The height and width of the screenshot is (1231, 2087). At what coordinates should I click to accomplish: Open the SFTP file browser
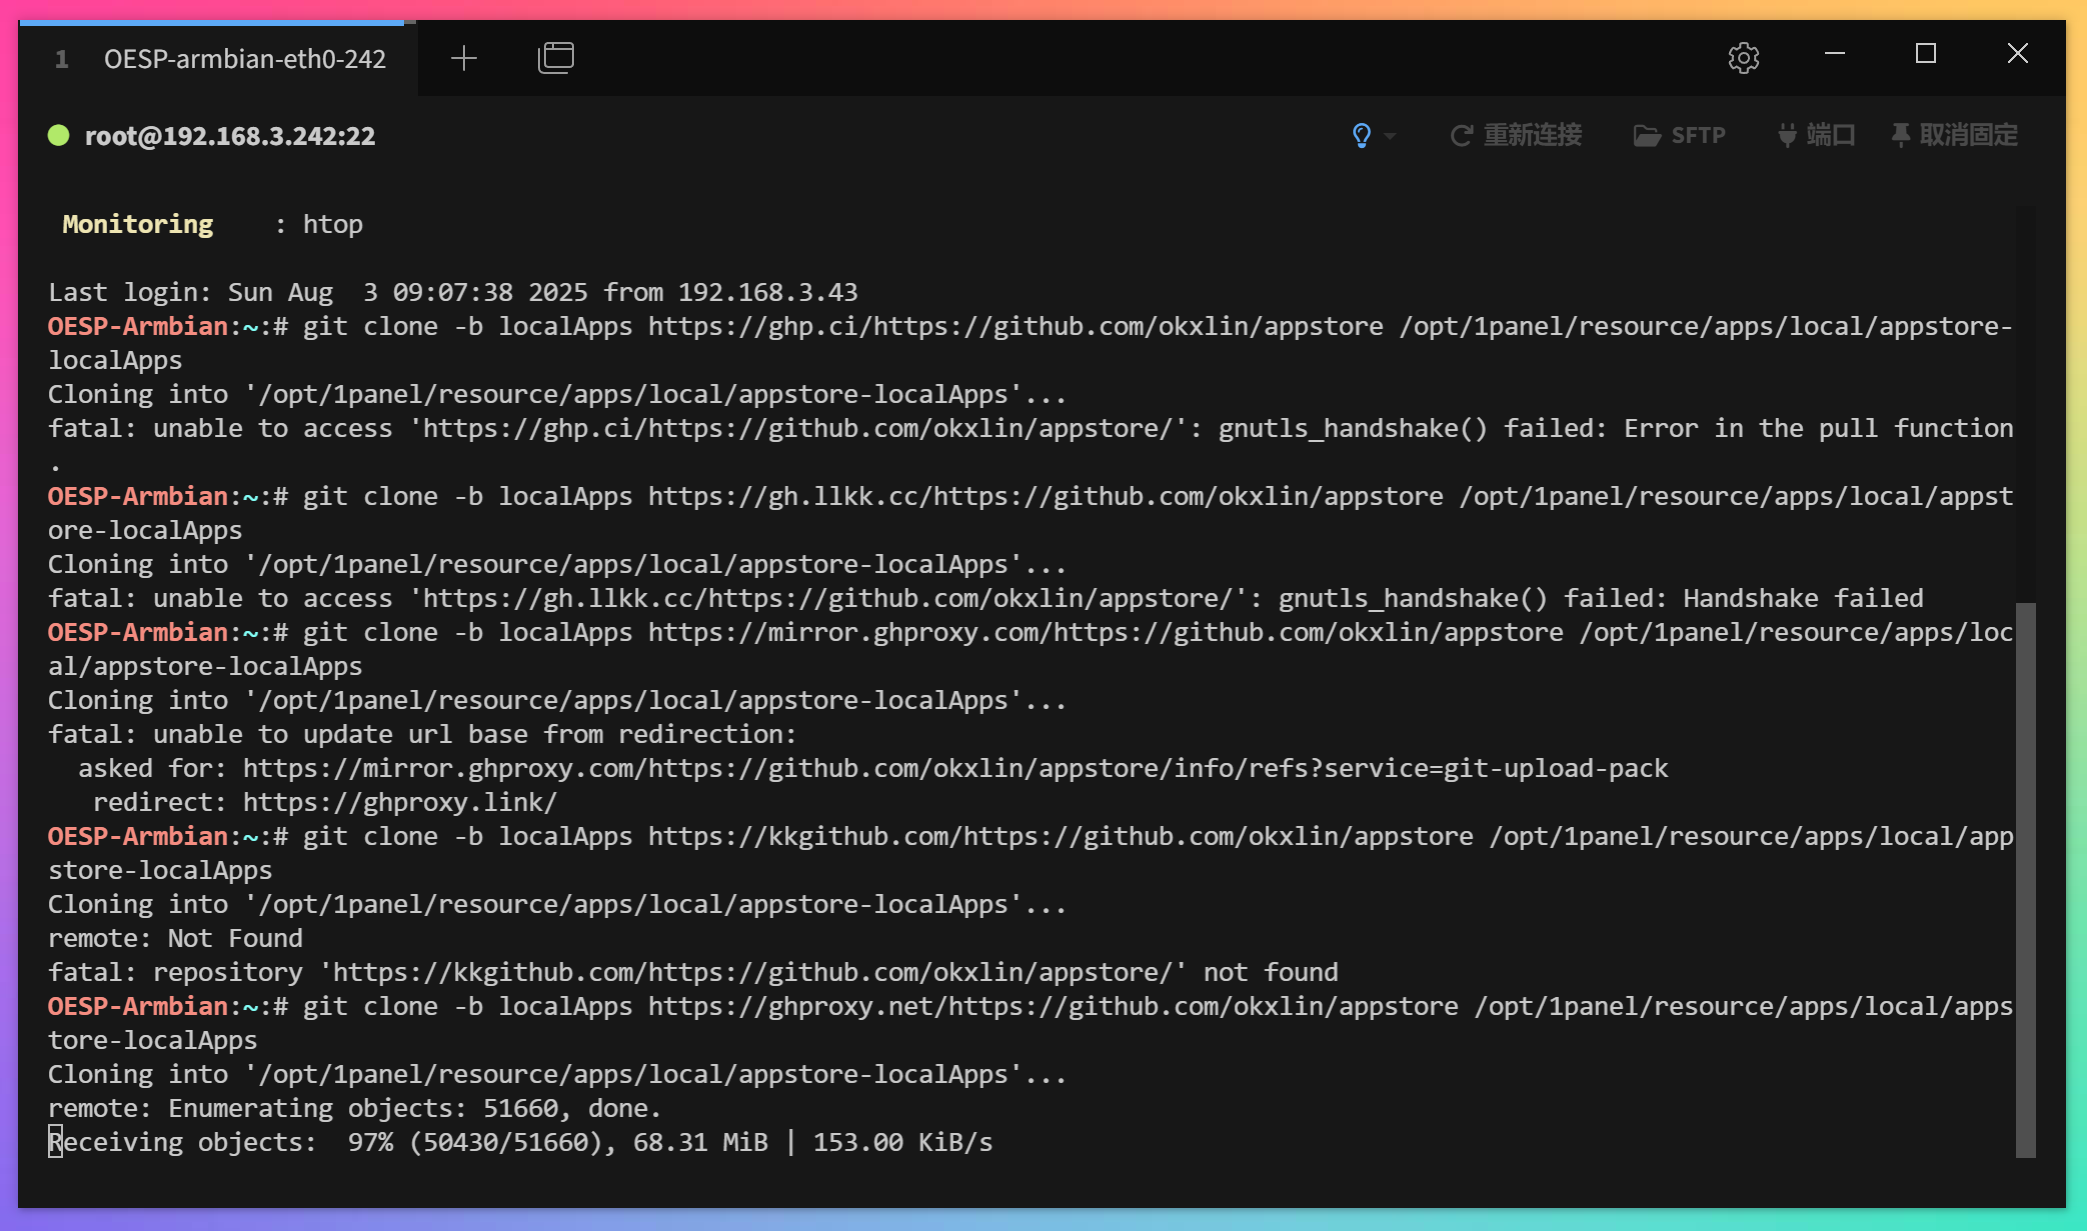click(x=1679, y=135)
